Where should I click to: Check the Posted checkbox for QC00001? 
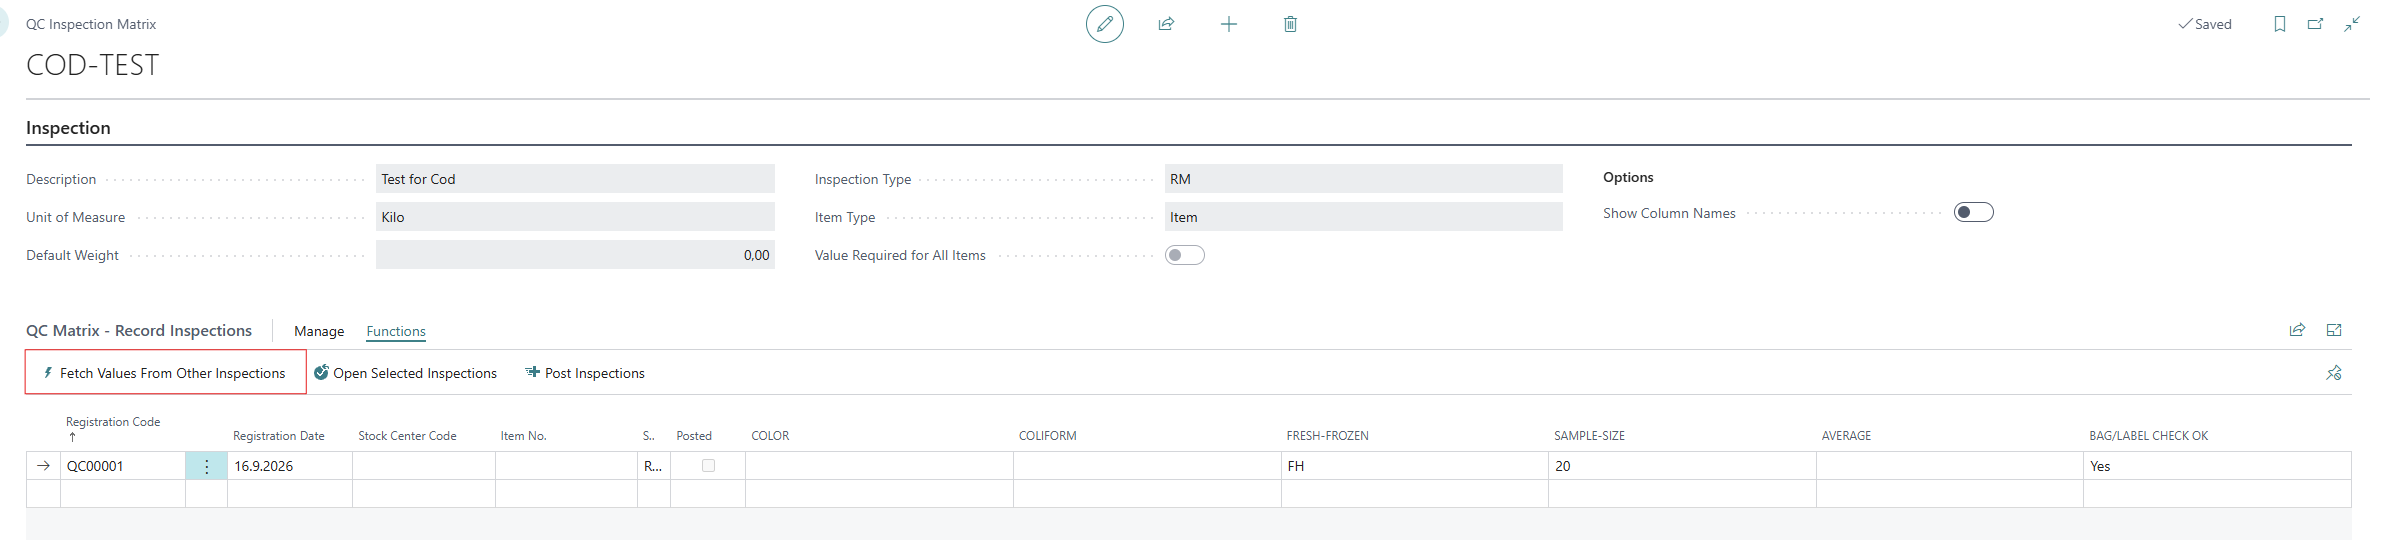pos(708,465)
